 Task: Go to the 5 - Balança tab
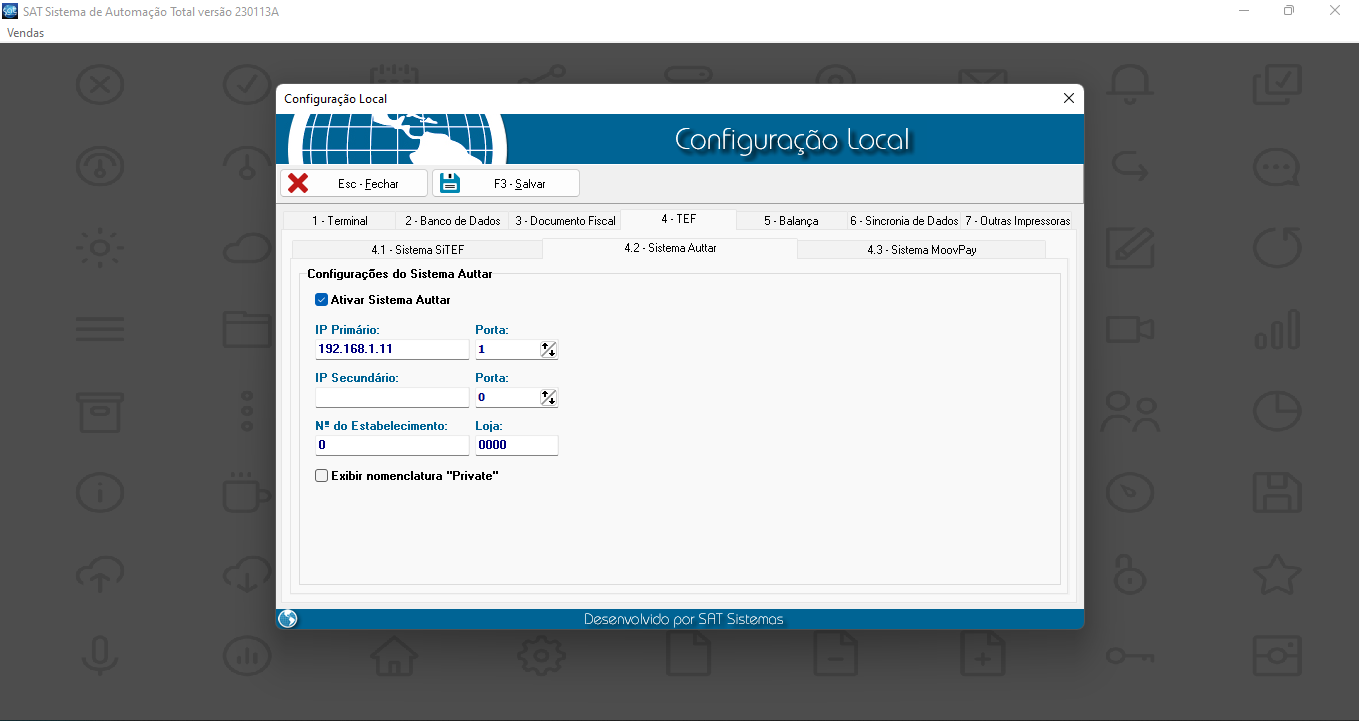click(x=791, y=221)
